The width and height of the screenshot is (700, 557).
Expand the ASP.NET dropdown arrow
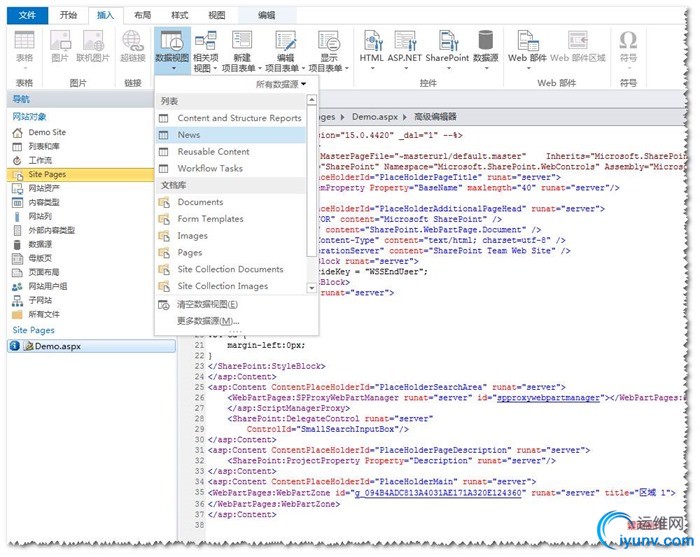(405, 69)
